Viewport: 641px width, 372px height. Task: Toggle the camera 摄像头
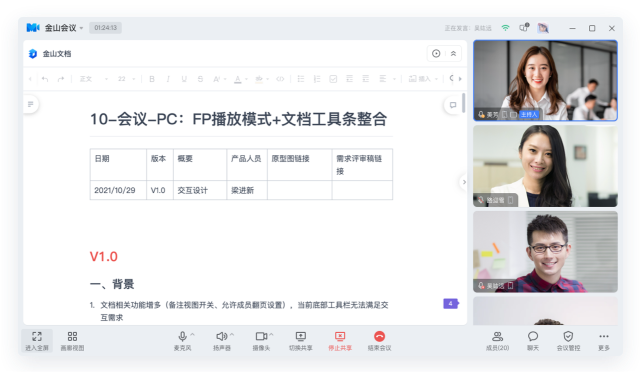click(261, 341)
